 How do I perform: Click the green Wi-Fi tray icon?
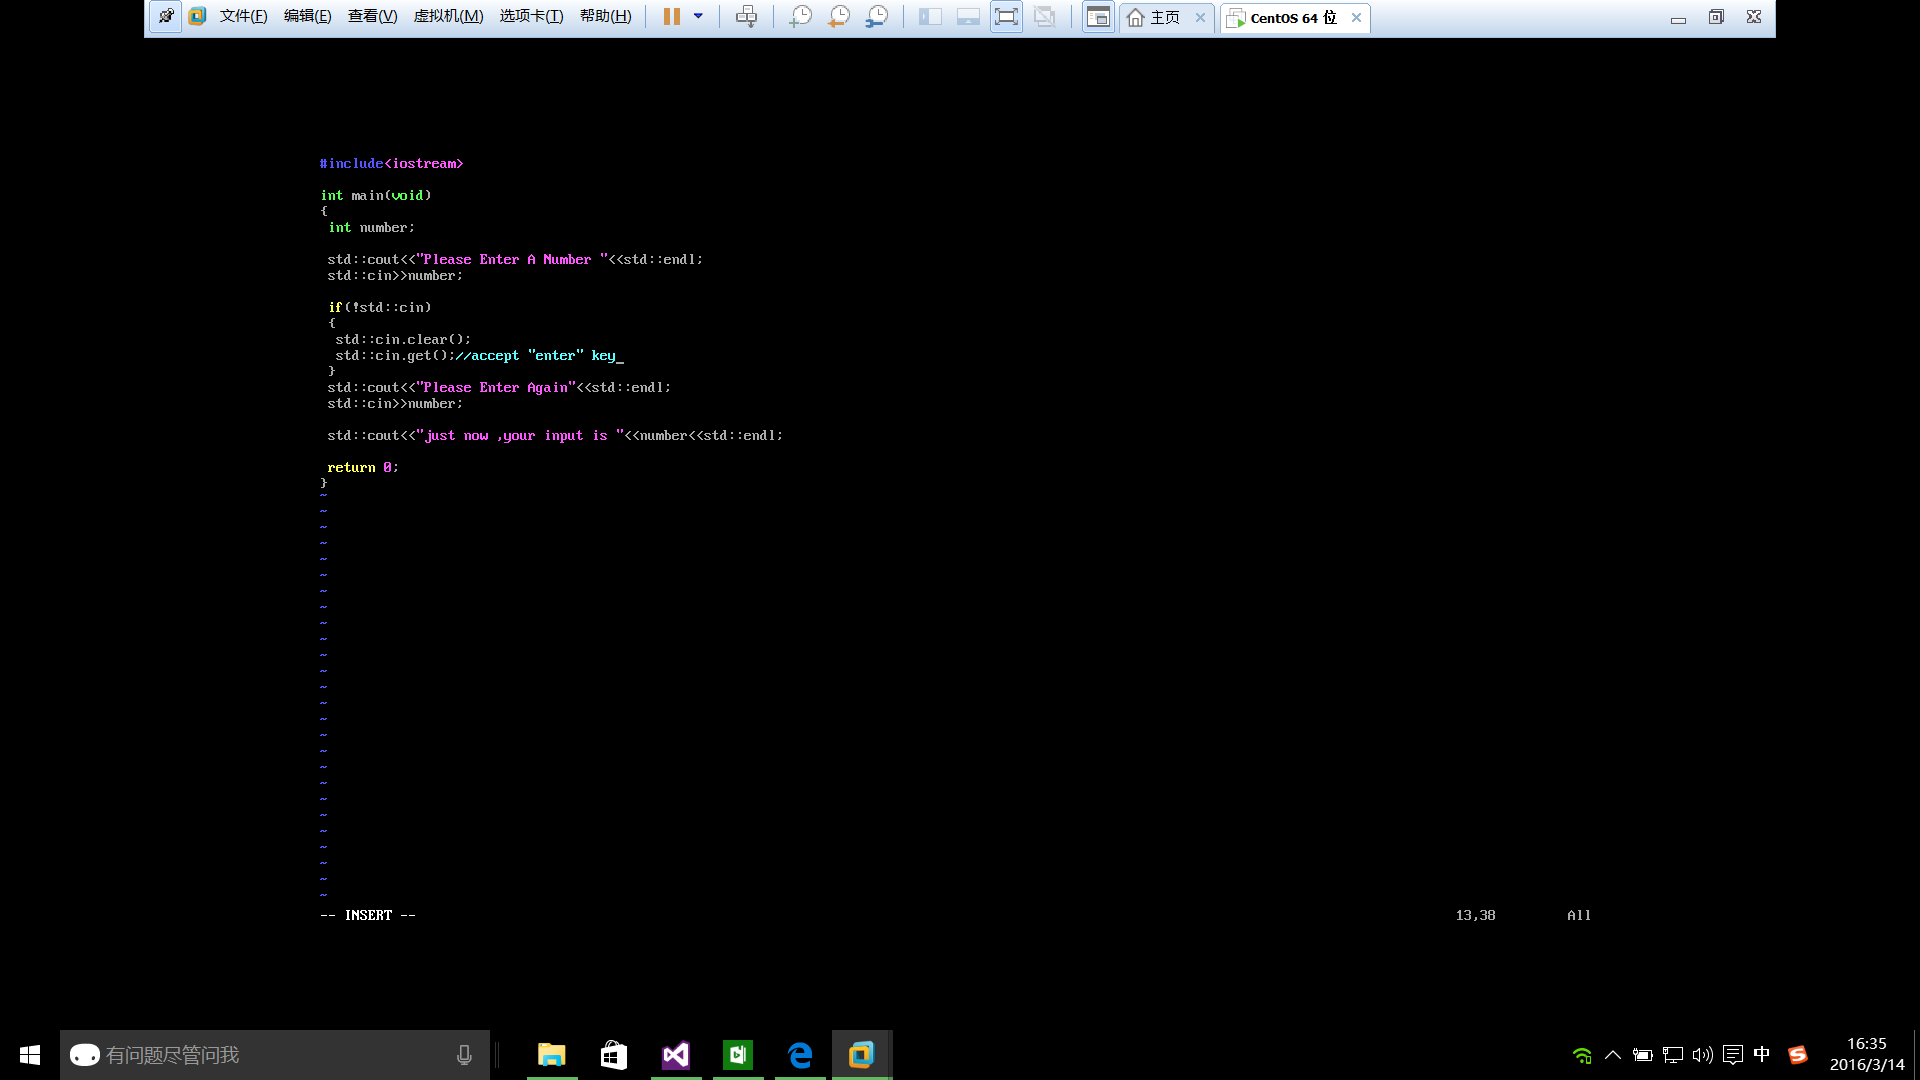(x=1582, y=1055)
